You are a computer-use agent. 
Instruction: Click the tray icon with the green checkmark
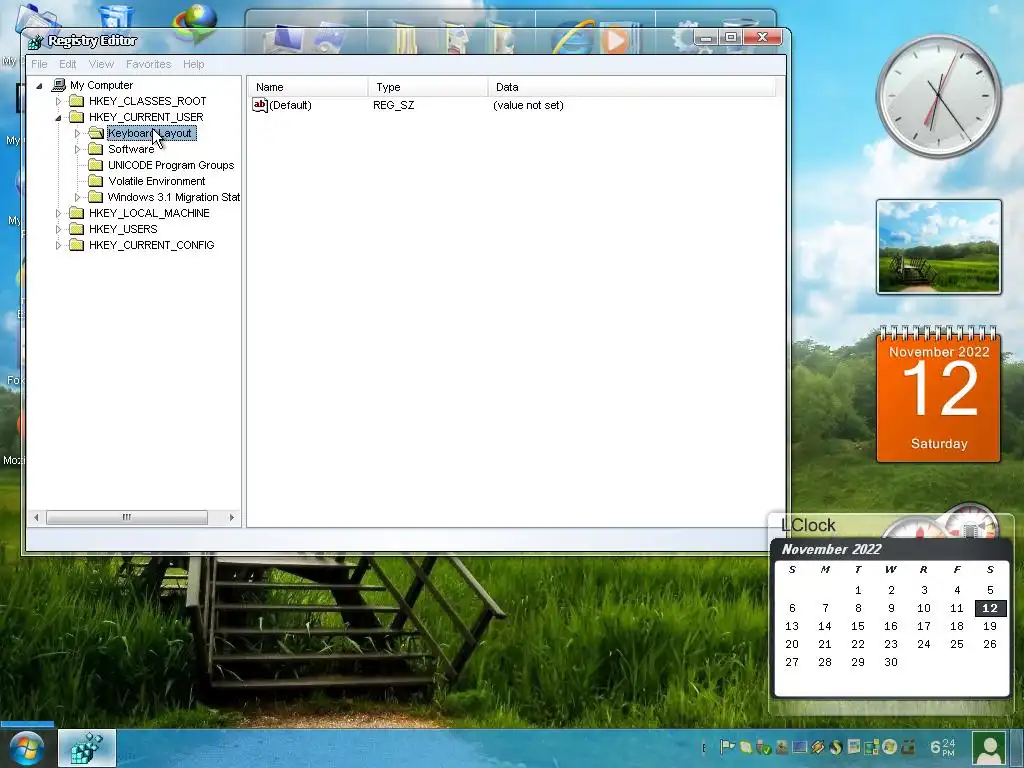[763, 747]
